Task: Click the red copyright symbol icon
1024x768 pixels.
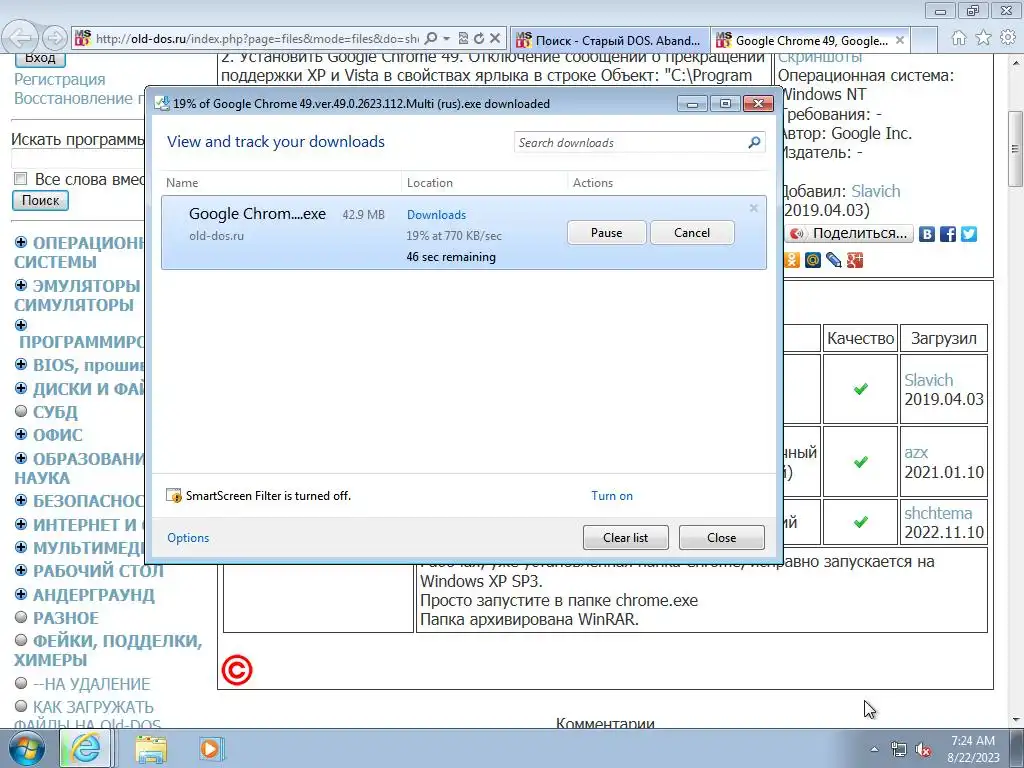Action: click(x=236, y=671)
